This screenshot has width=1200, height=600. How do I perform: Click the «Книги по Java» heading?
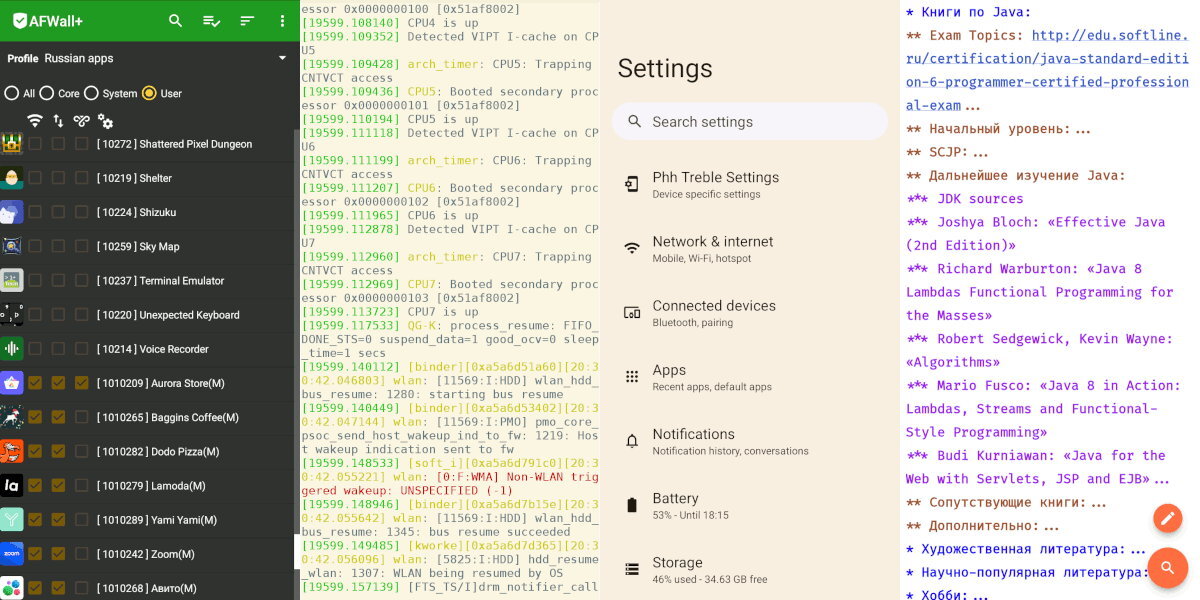[968, 12]
